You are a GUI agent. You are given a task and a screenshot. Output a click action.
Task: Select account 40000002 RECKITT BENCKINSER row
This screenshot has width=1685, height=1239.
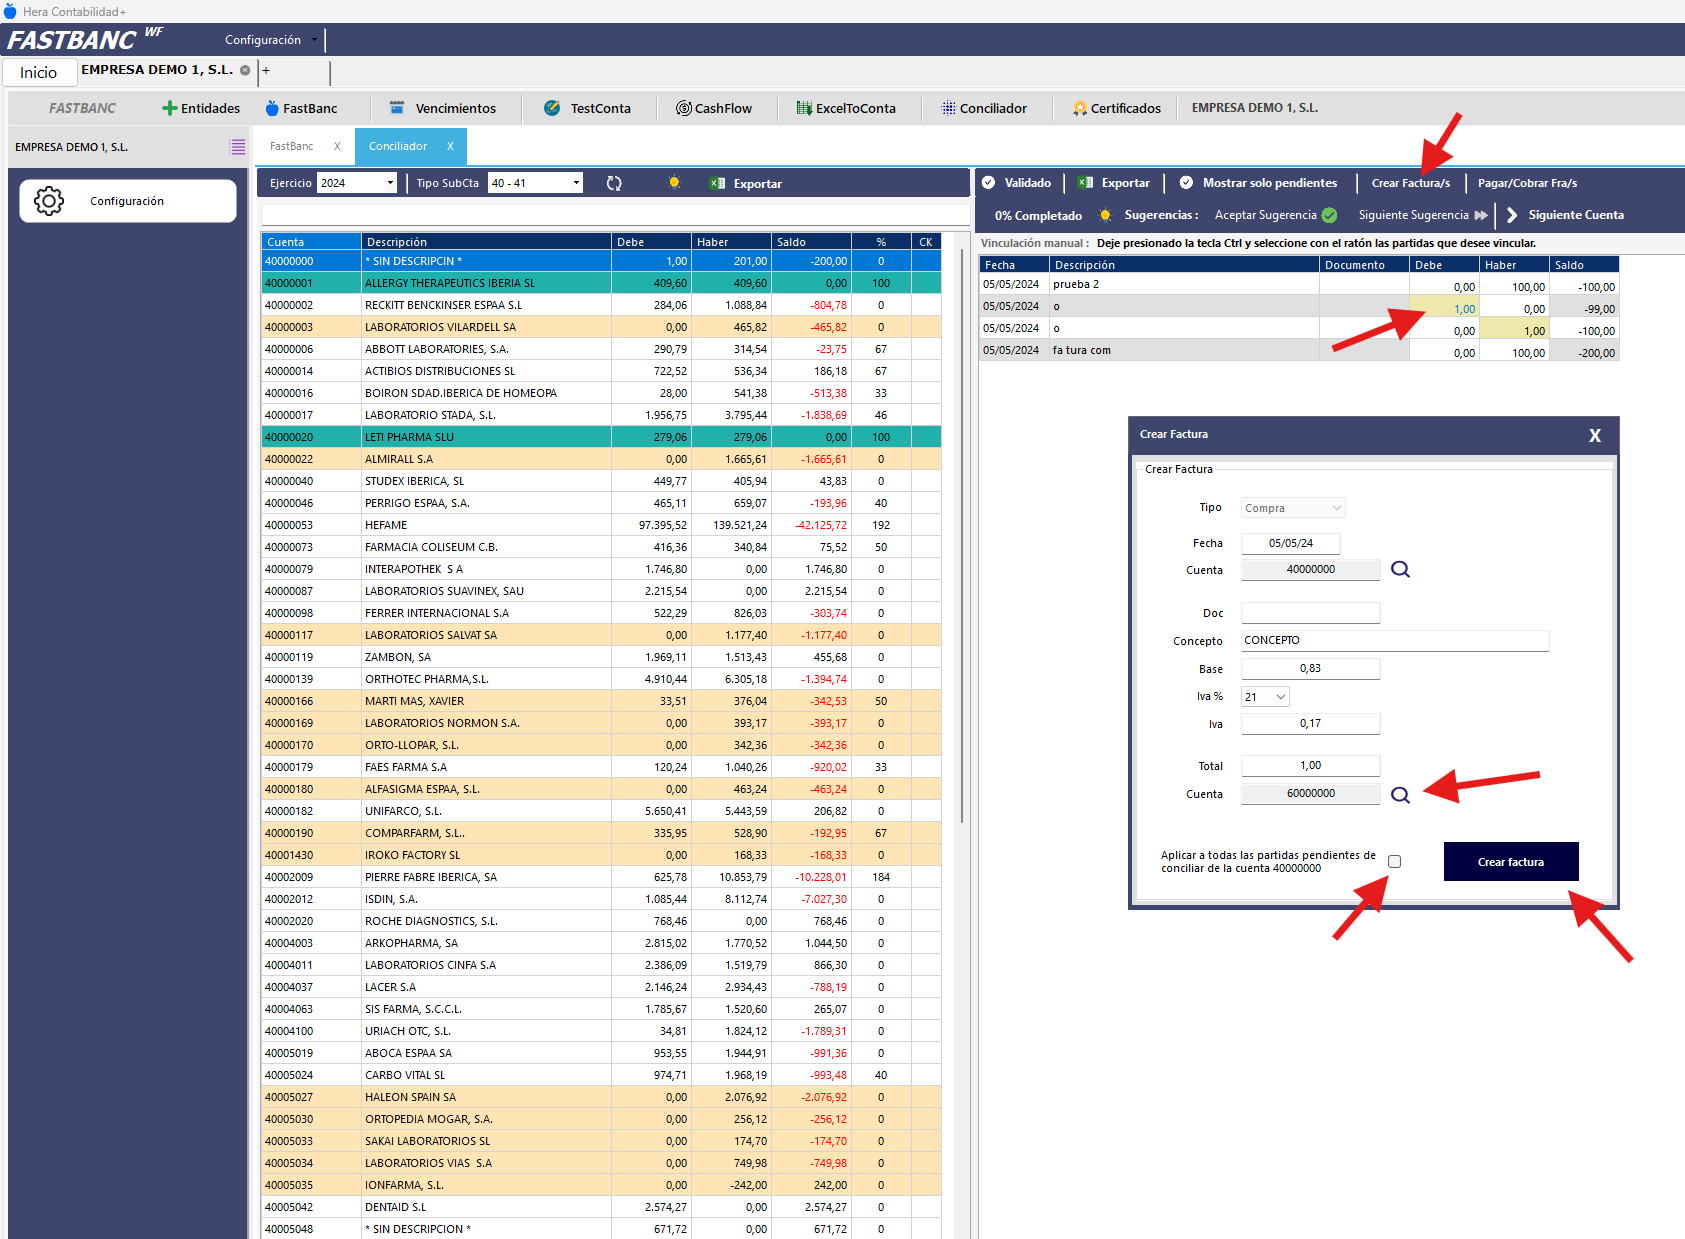click(x=601, y=305)
